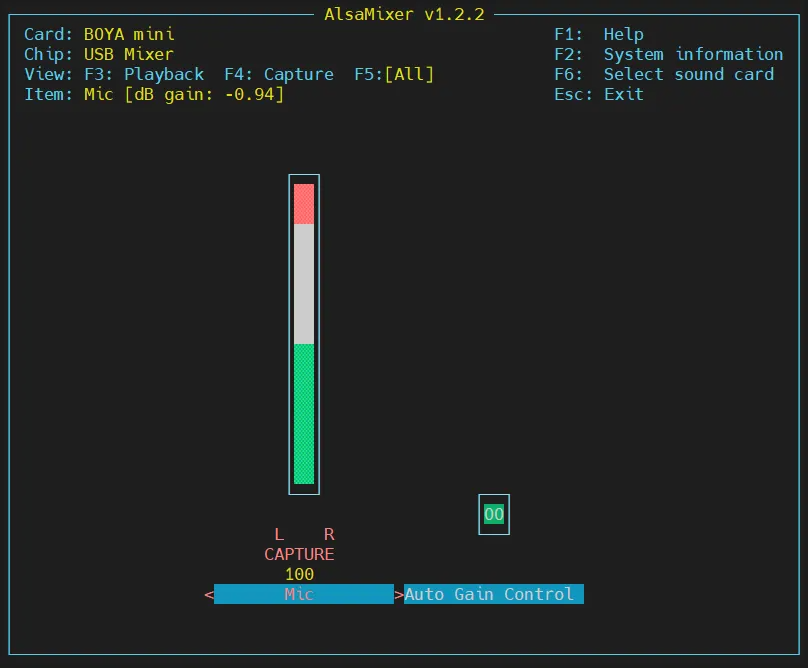This screenshot has height=668, width=808.
Task: Click the Mic volume value 100
Action: click(299, 574)
